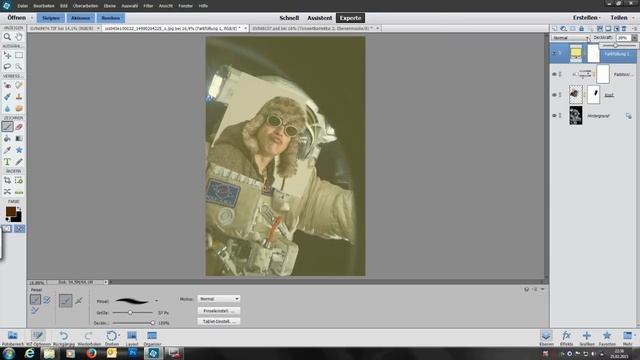Hide the Hintergrund layer eye icon
Image resolution: width=640 pixels, height=360 pixels.
[554, 116]
